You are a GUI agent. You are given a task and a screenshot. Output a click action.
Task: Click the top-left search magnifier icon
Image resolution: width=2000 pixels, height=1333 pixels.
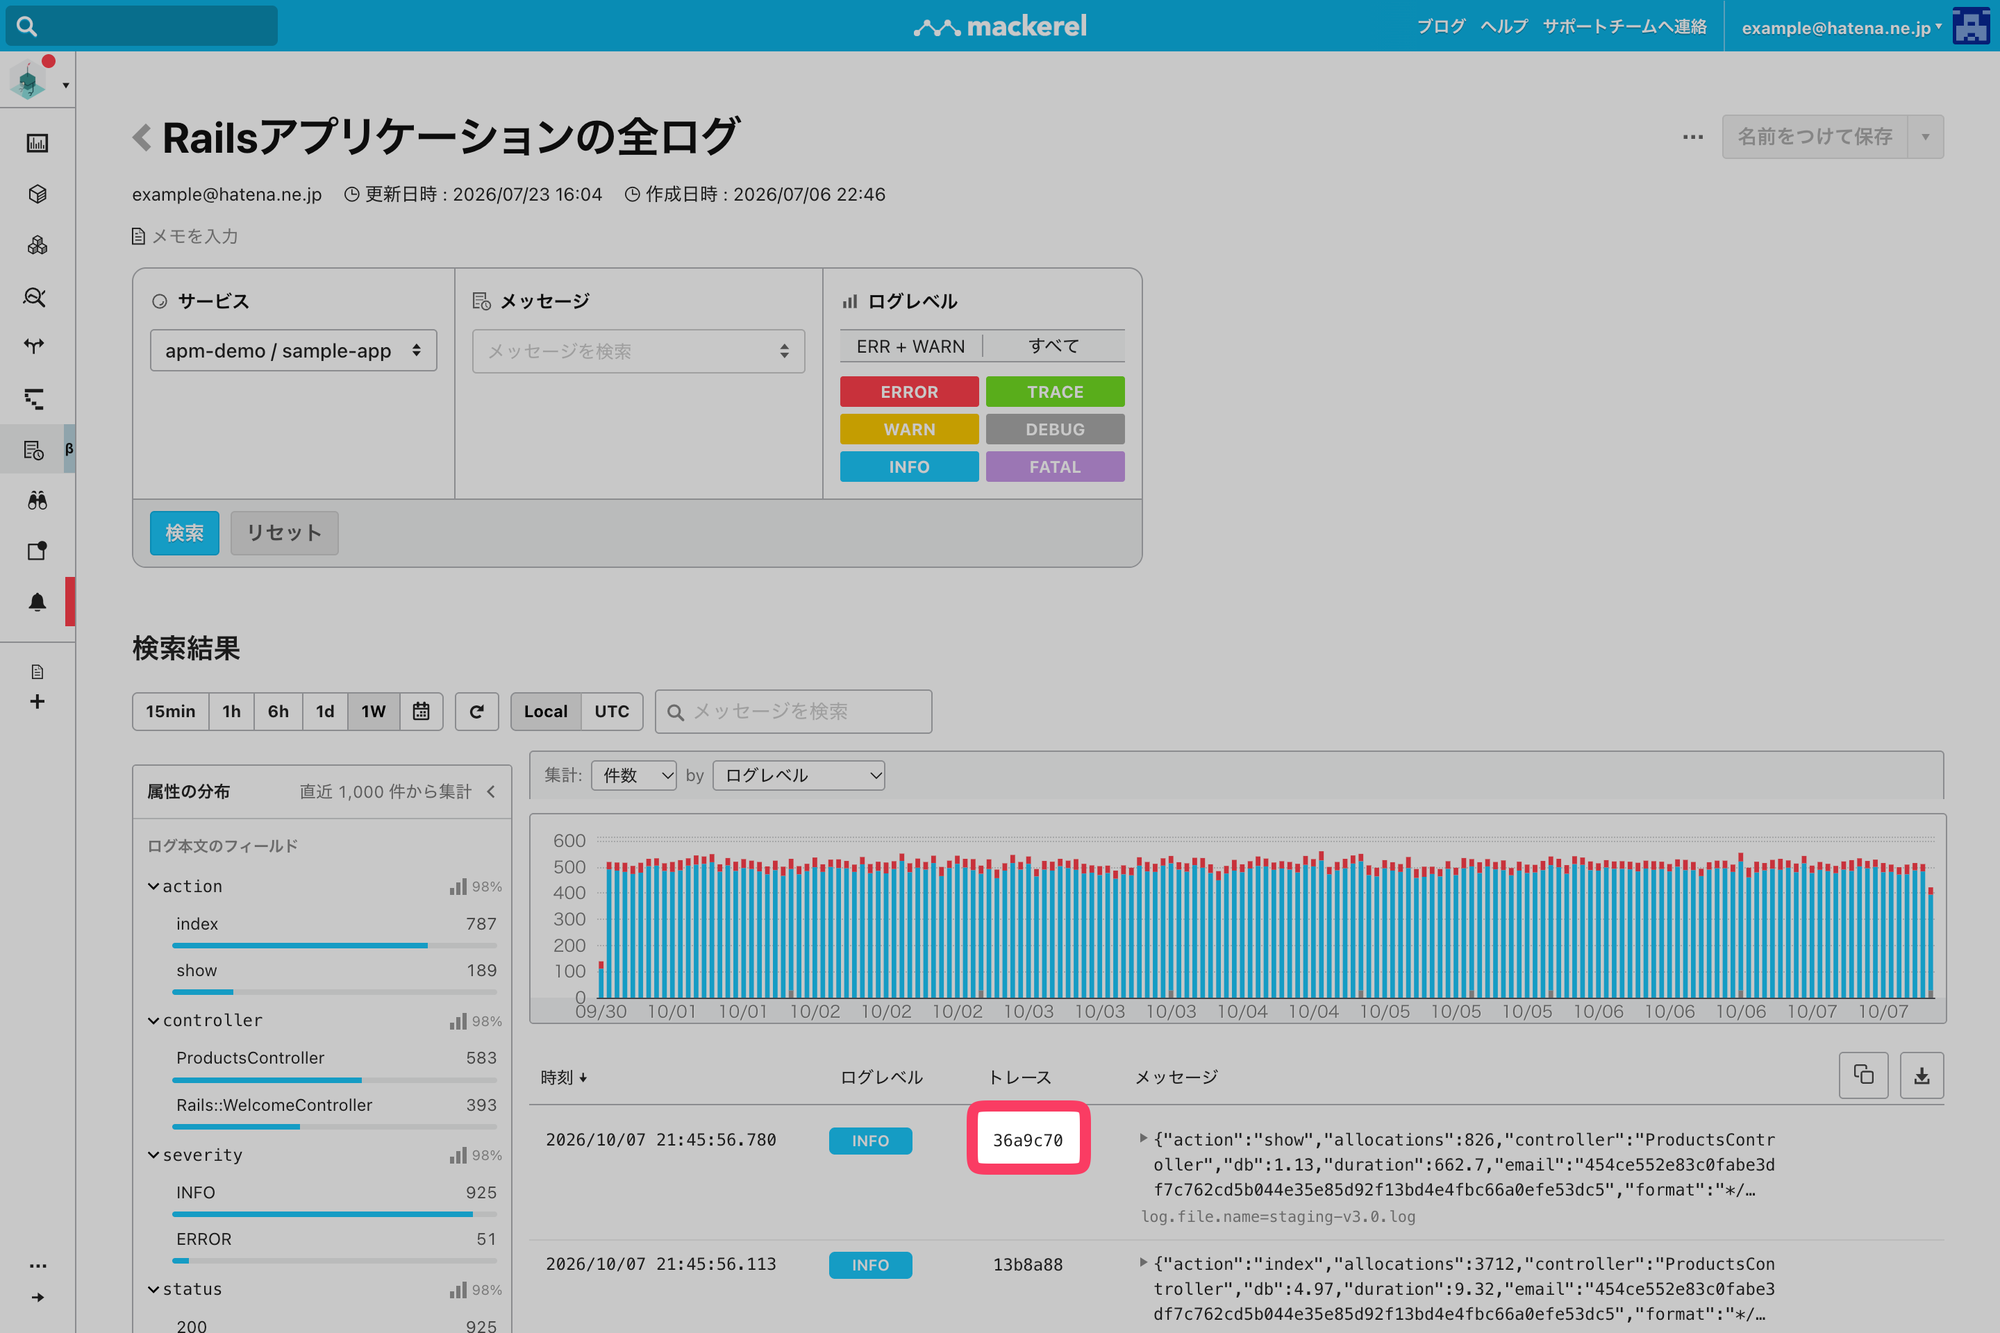(x=27, y=26)
